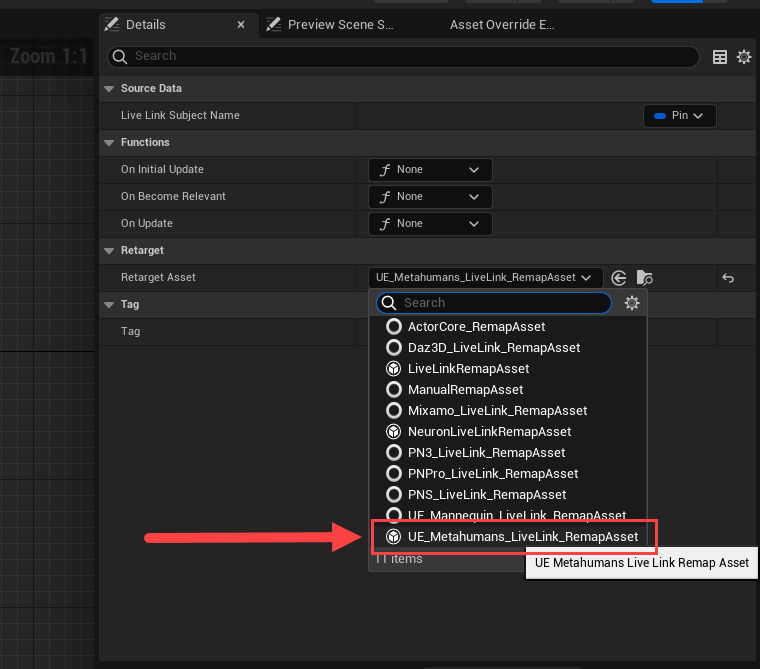Click the ActorCore_RemapAsset circle icon

[394, 327]
